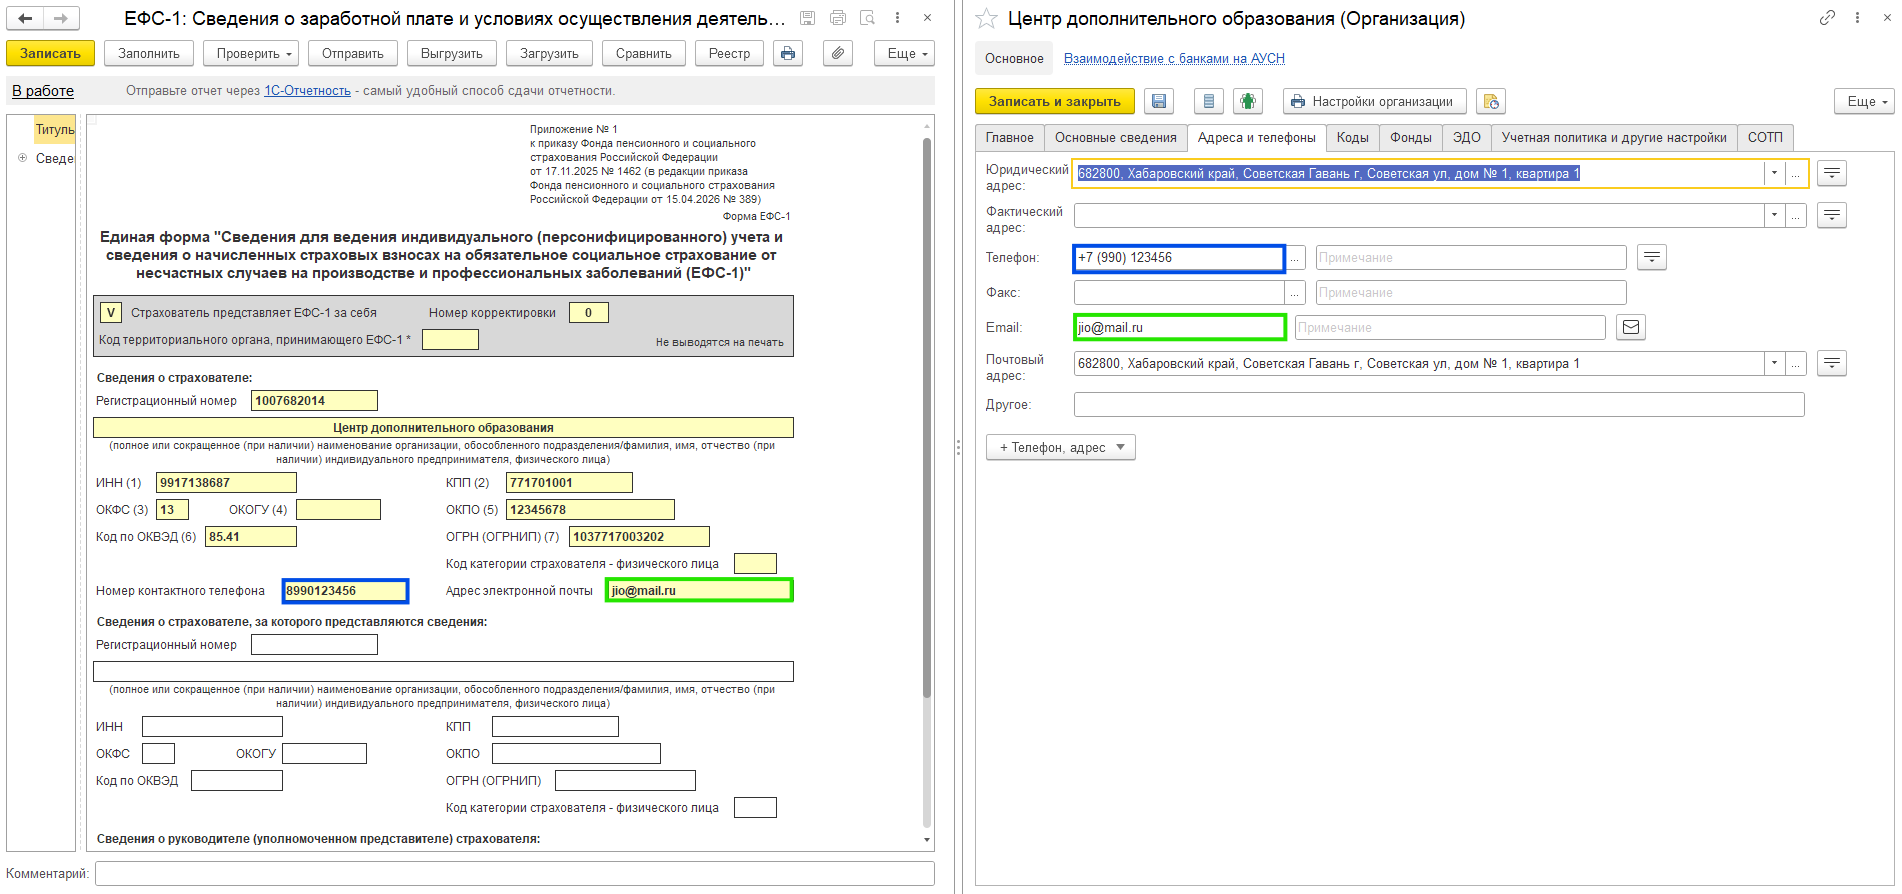The width and height of the screenshot is (1902, 894).
Task: Click the document list icon next to save
Action: pyautogui.click(x=1208, y=101)
